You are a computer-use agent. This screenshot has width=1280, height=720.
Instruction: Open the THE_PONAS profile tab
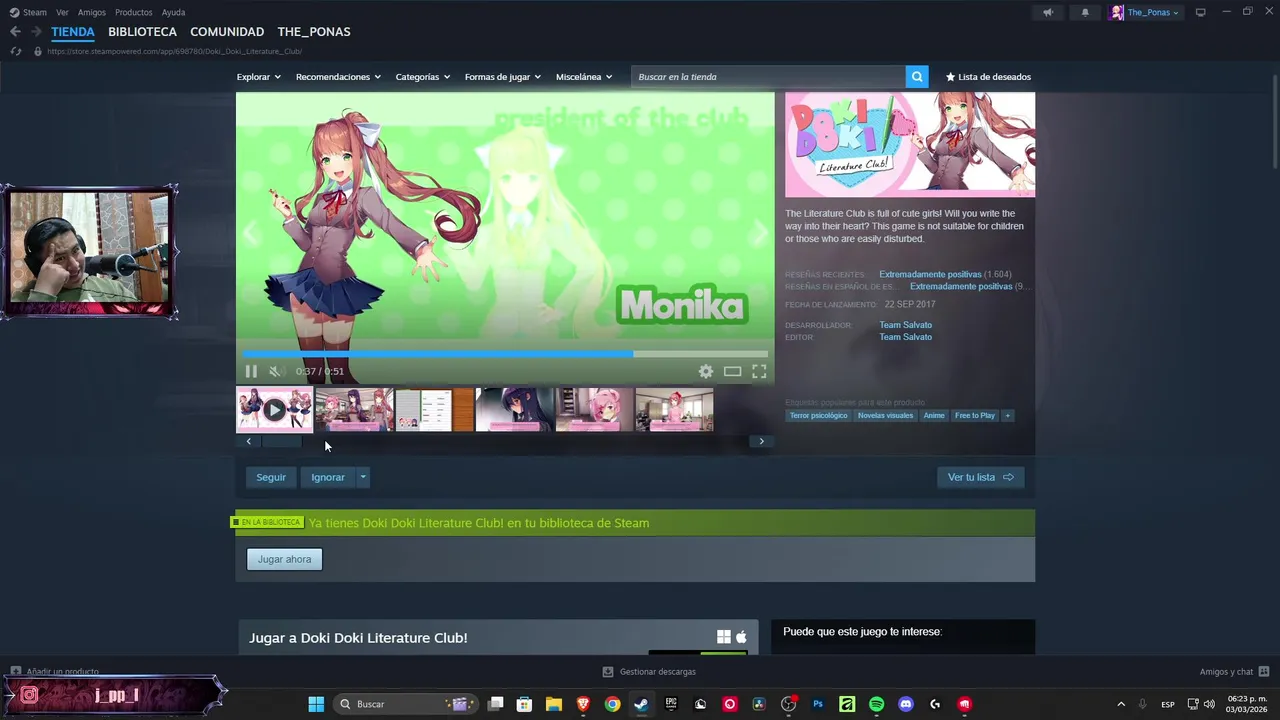tap(314, 32)
